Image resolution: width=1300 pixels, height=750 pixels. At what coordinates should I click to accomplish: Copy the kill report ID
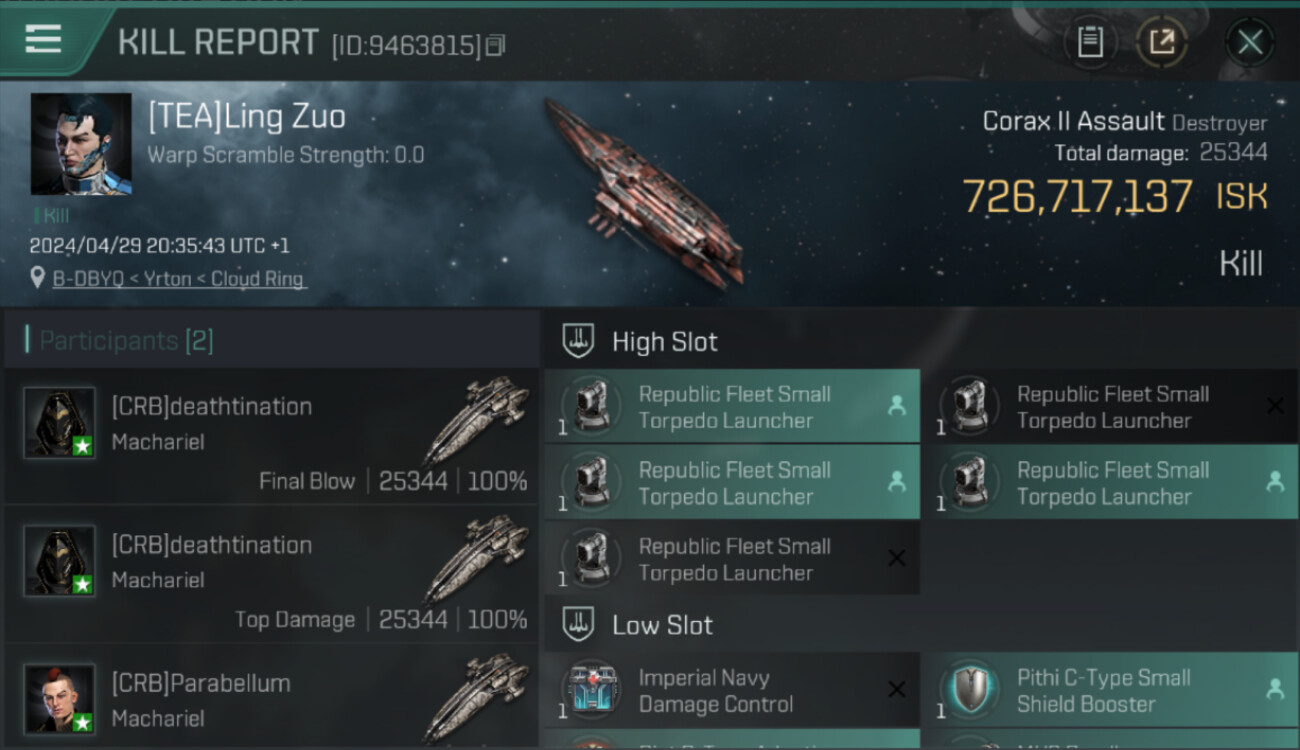click(x=496, y=45)
